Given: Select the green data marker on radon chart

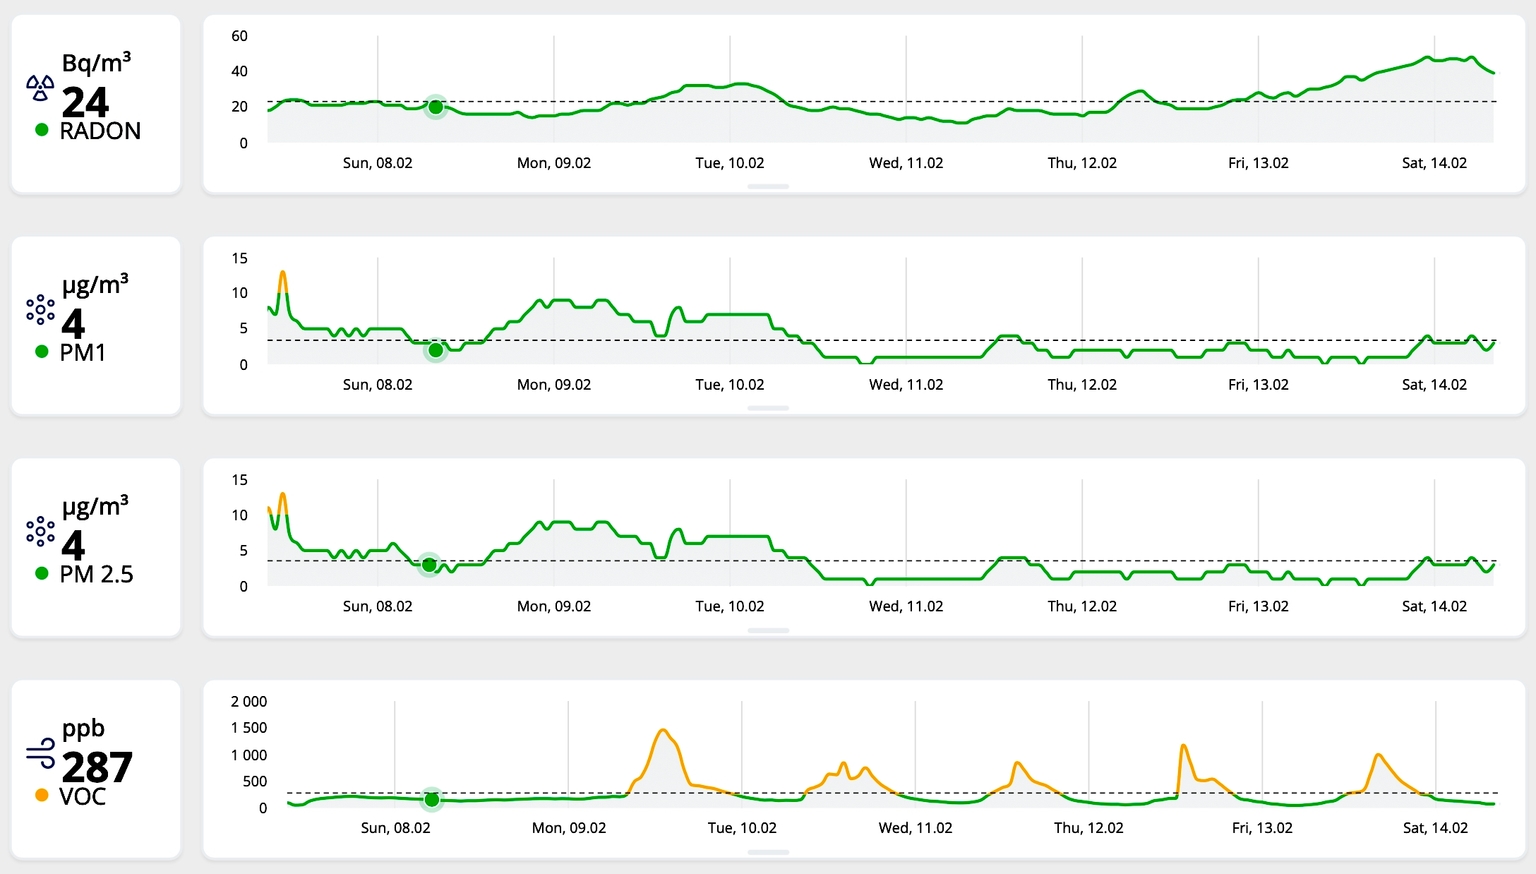Looking at the screenshot, I should (435, 107).
